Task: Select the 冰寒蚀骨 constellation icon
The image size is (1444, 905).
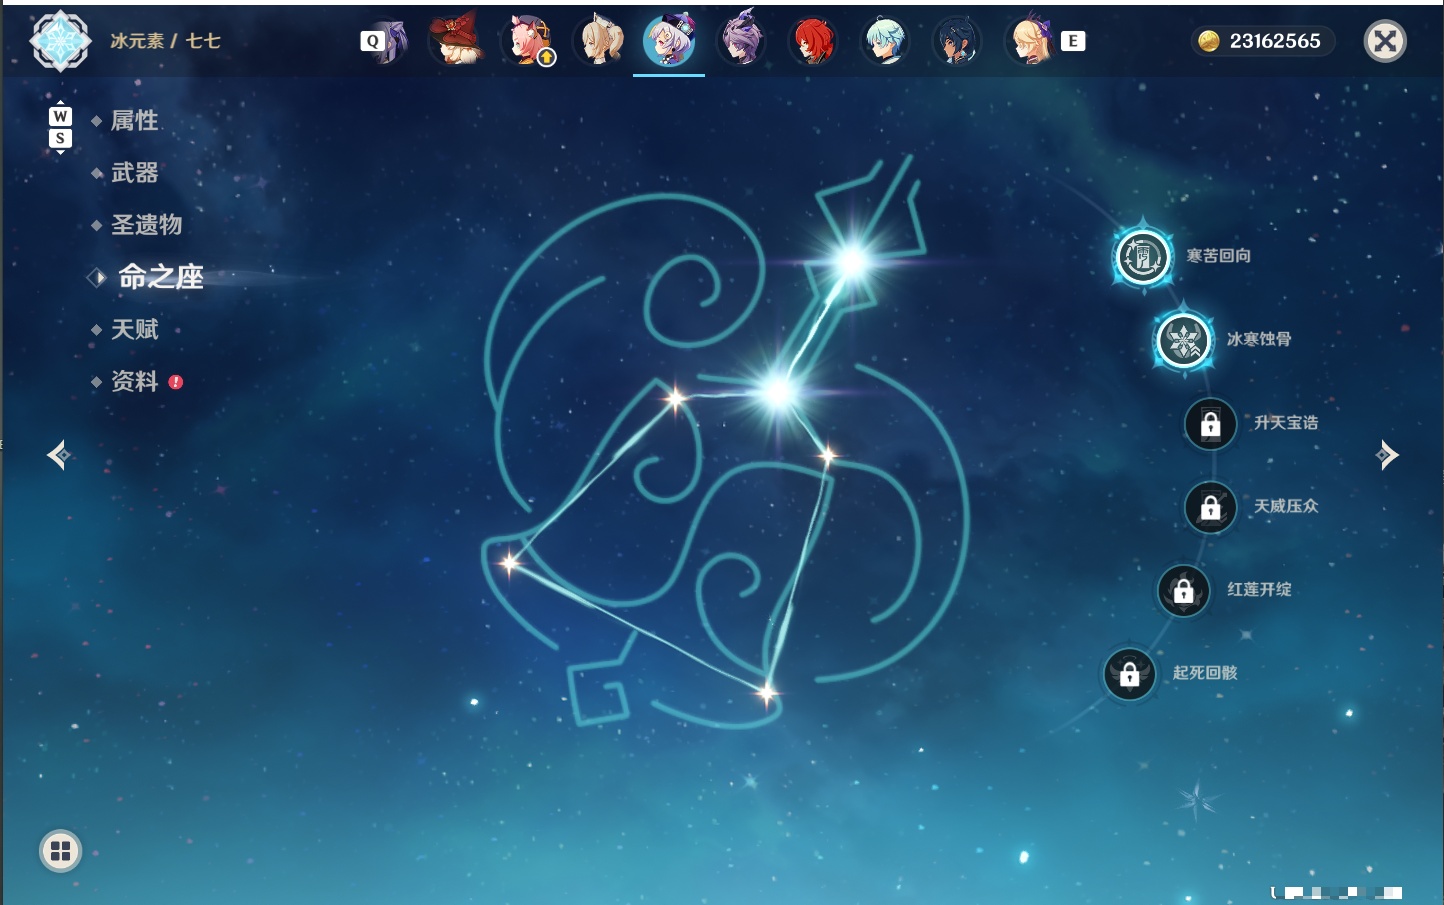Action: click(x=1184, y=340)
